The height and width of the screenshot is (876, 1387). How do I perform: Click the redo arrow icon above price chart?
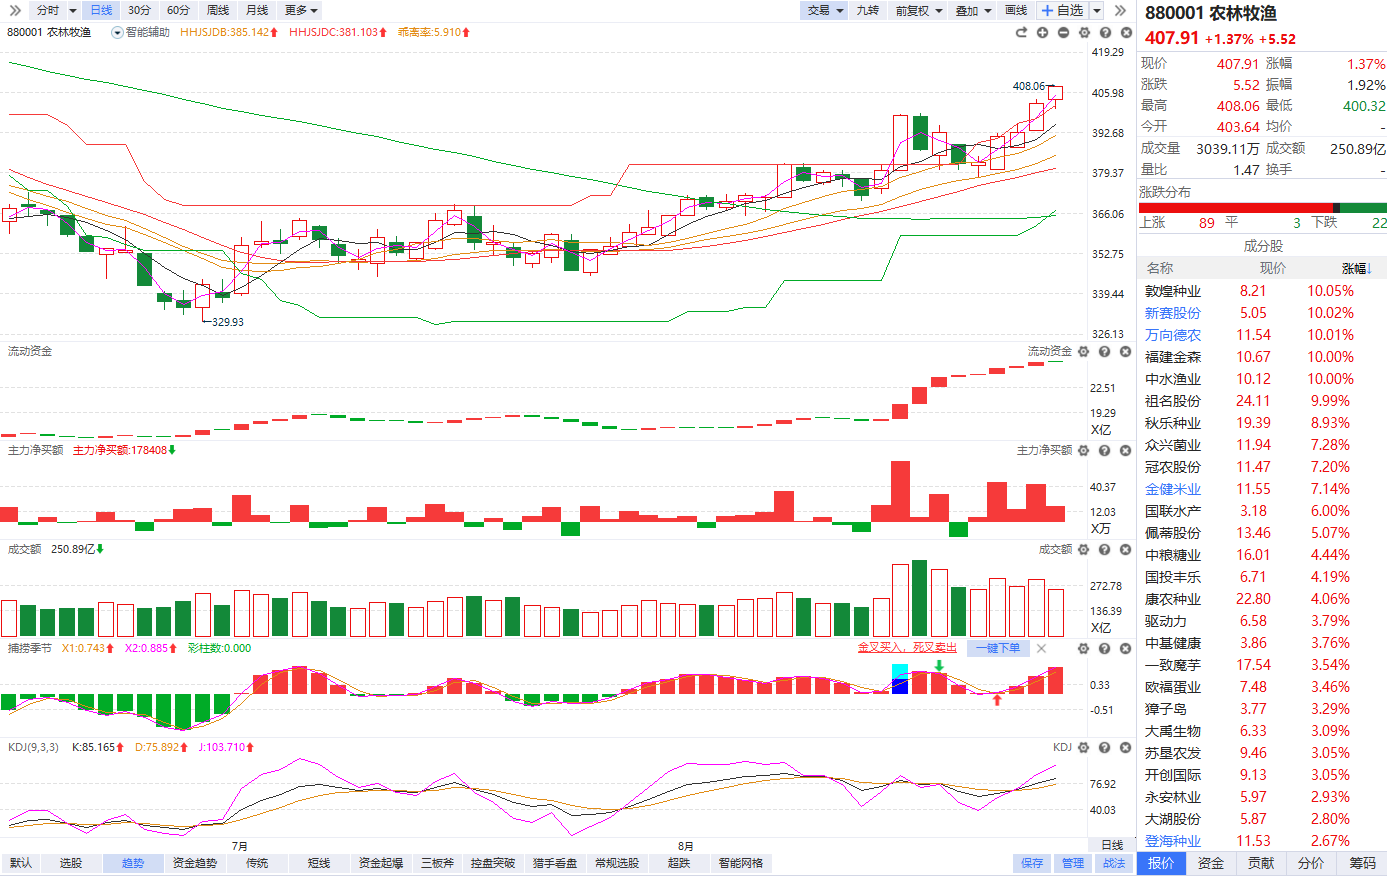(x=1021, y=32)
